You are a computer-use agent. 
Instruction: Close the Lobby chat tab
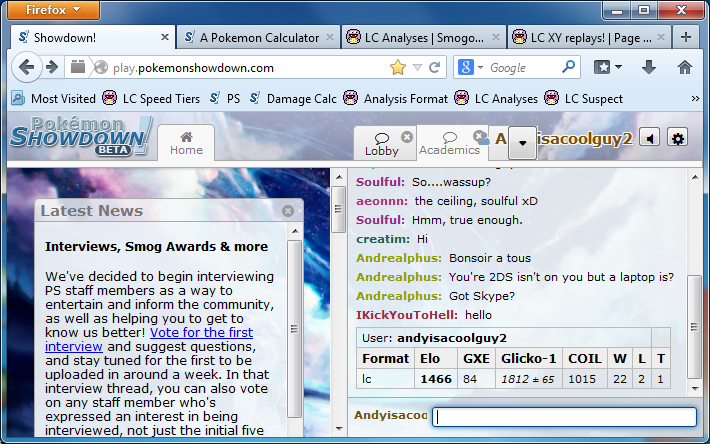[407, 137]
